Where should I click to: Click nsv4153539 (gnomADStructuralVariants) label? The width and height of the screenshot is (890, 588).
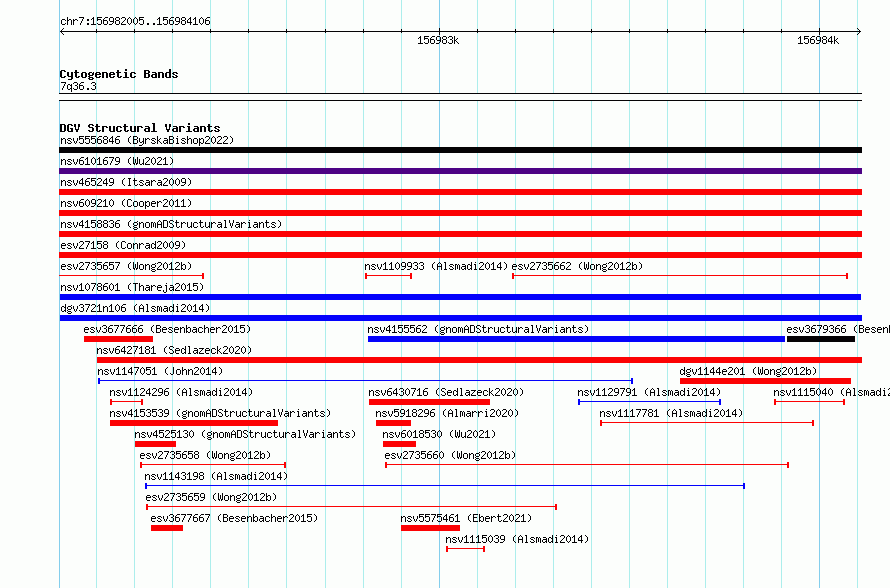[220, 413]
